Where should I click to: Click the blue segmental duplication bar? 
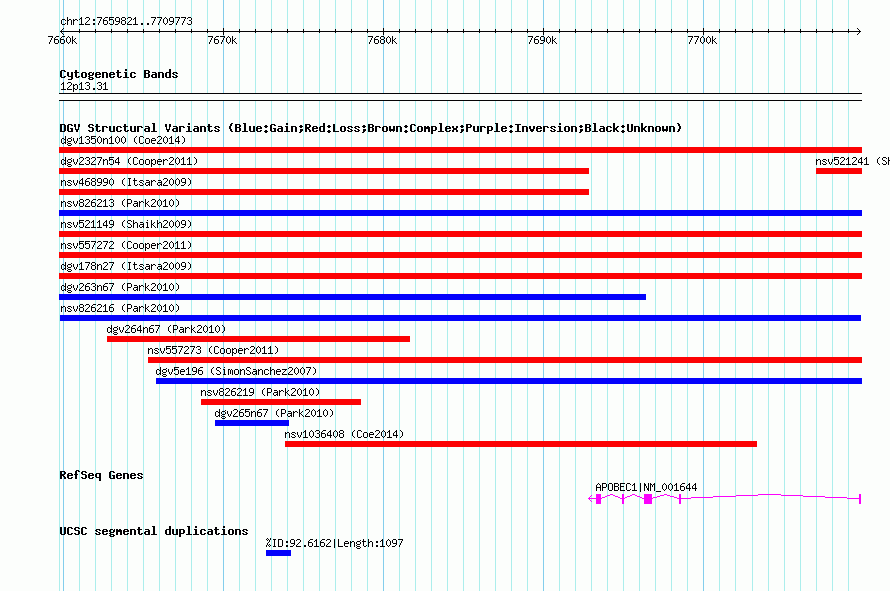[x=278, y=553]
